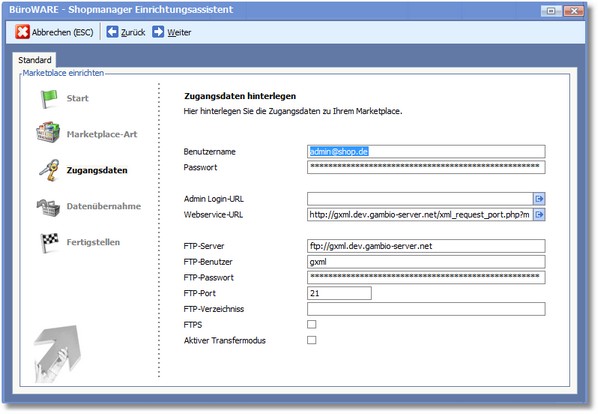The height and width of the screenshot is (414, 598).
Task: Click the Datenübernahme basket icon
Action: [48, 207]
